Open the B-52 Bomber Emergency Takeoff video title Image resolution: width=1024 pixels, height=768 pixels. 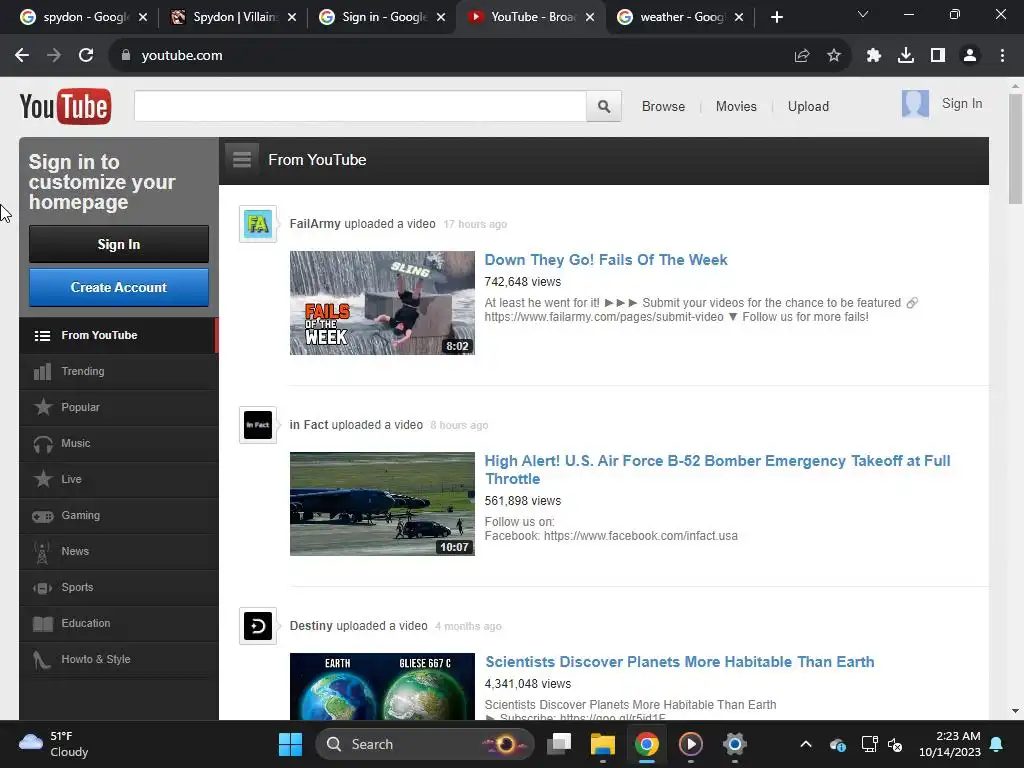717,470
